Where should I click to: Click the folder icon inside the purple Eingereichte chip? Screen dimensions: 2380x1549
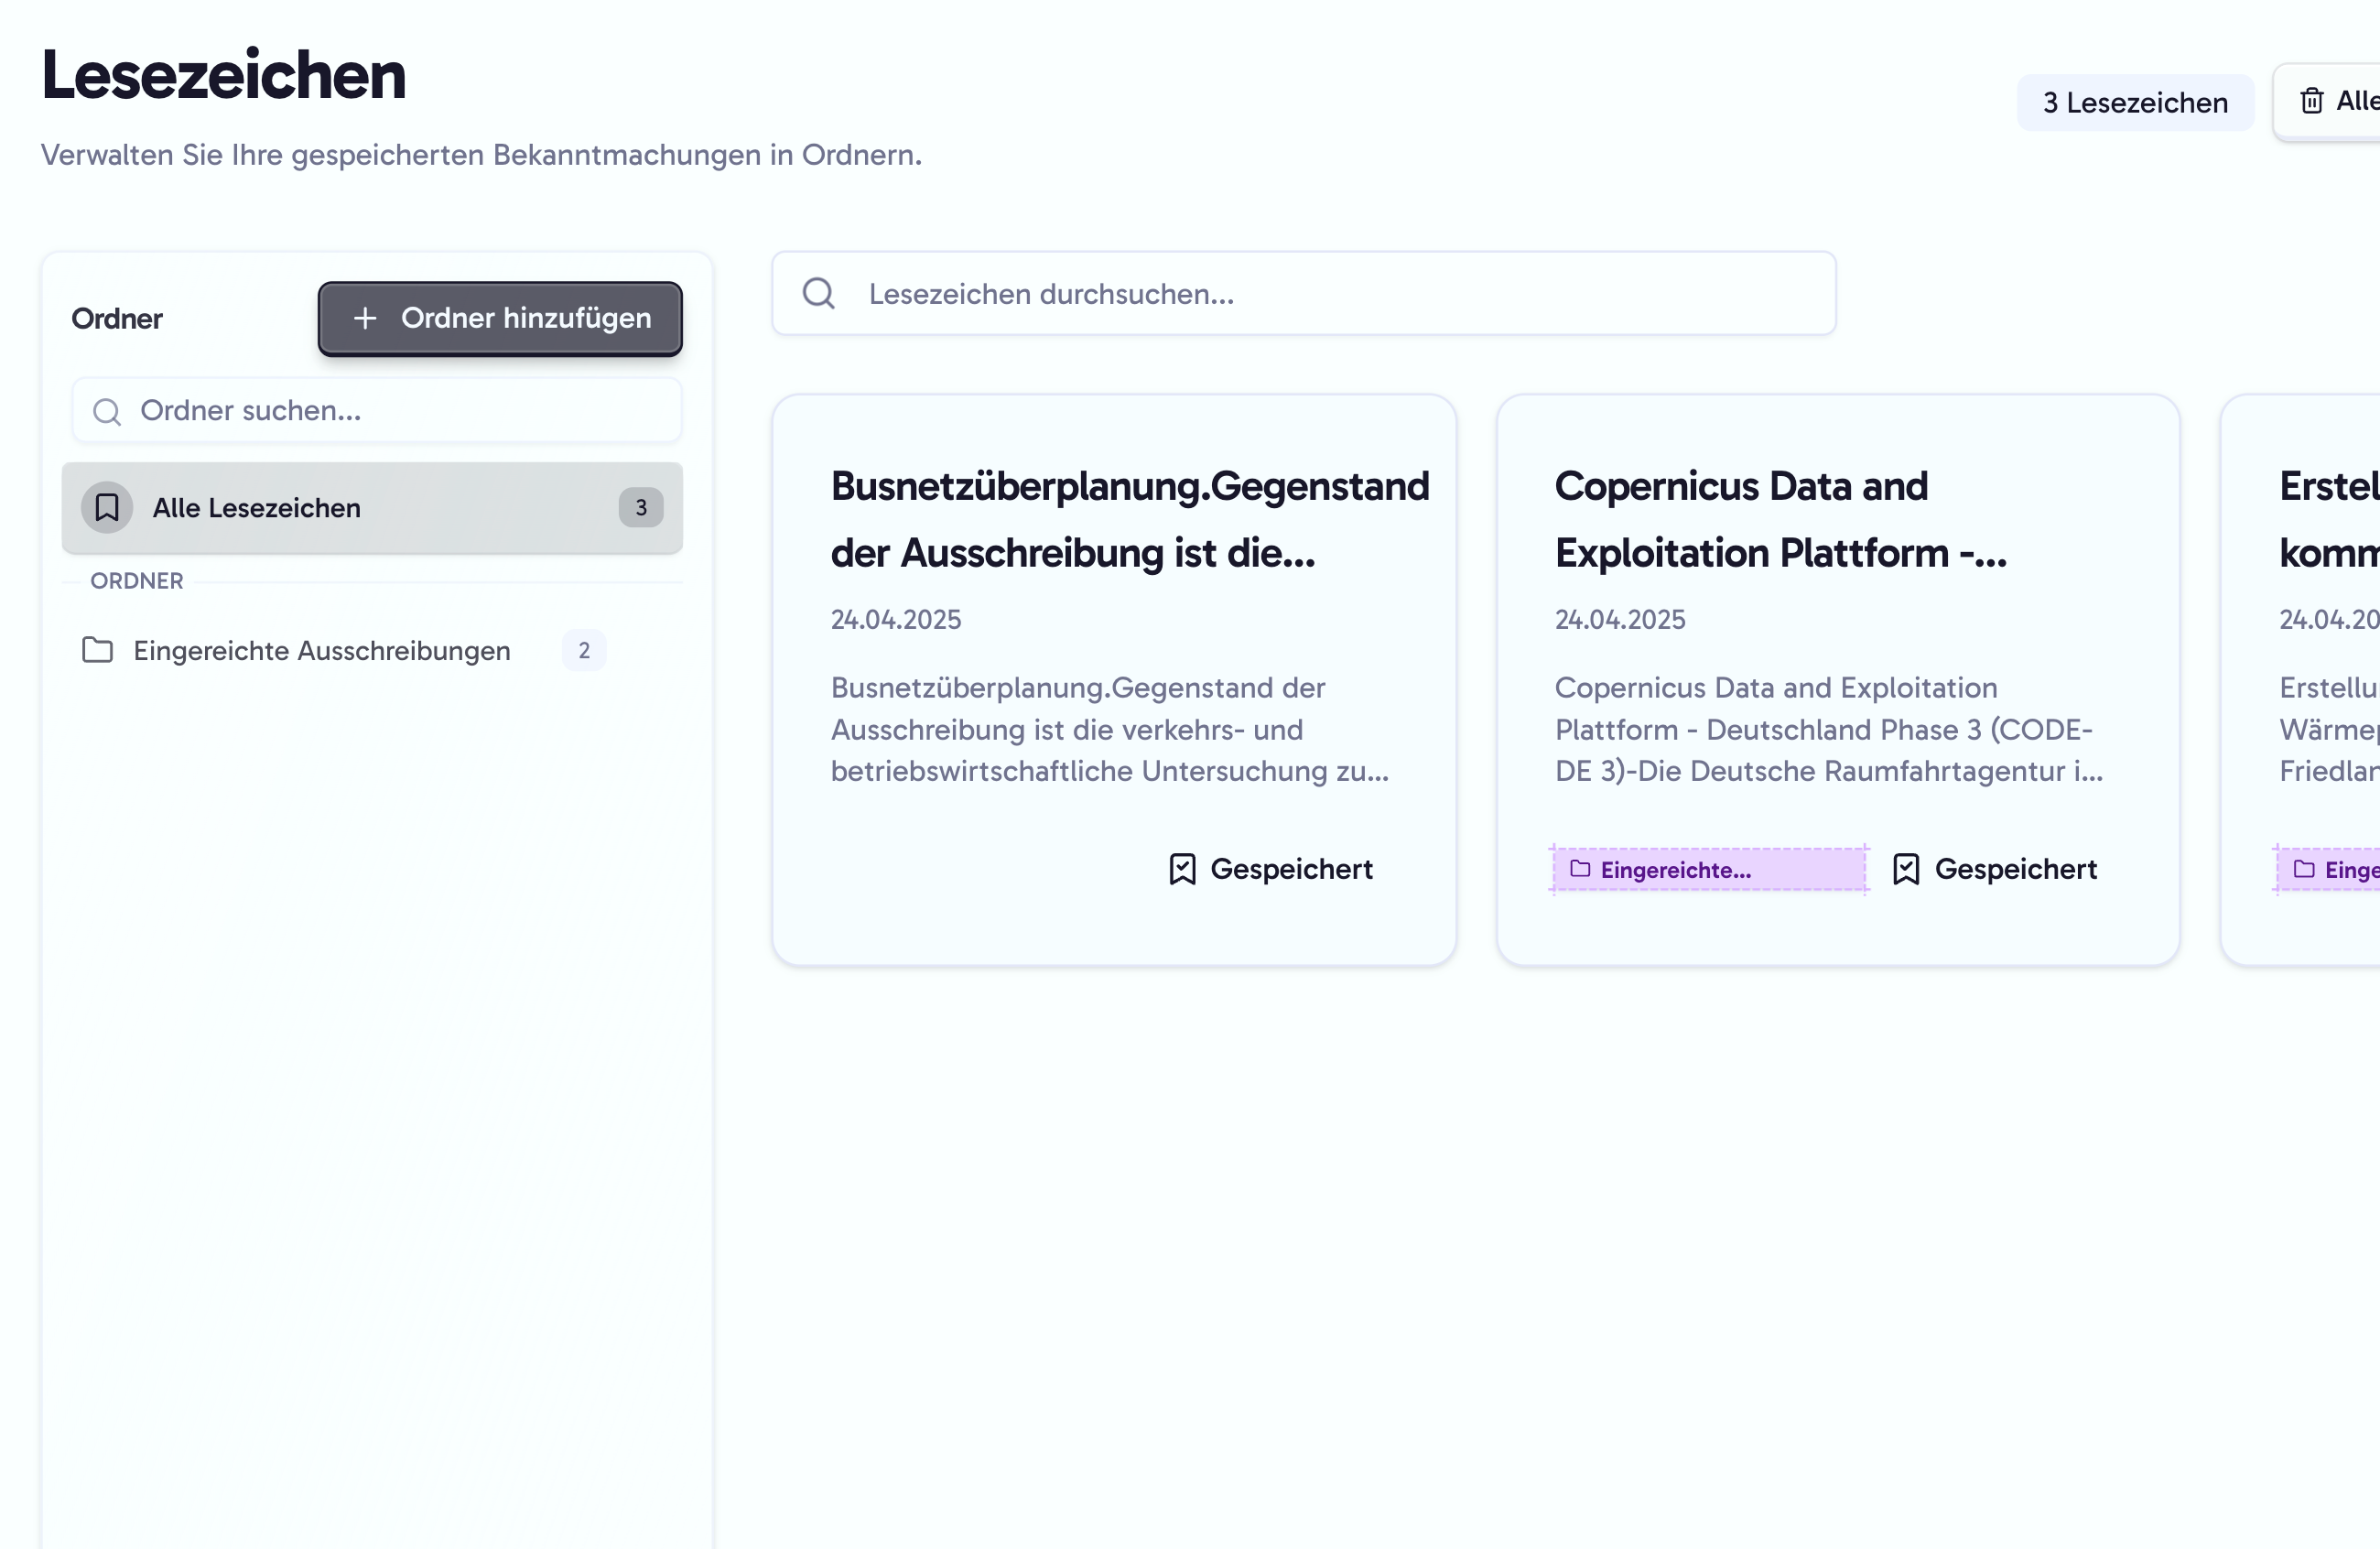click(1579, 869)
